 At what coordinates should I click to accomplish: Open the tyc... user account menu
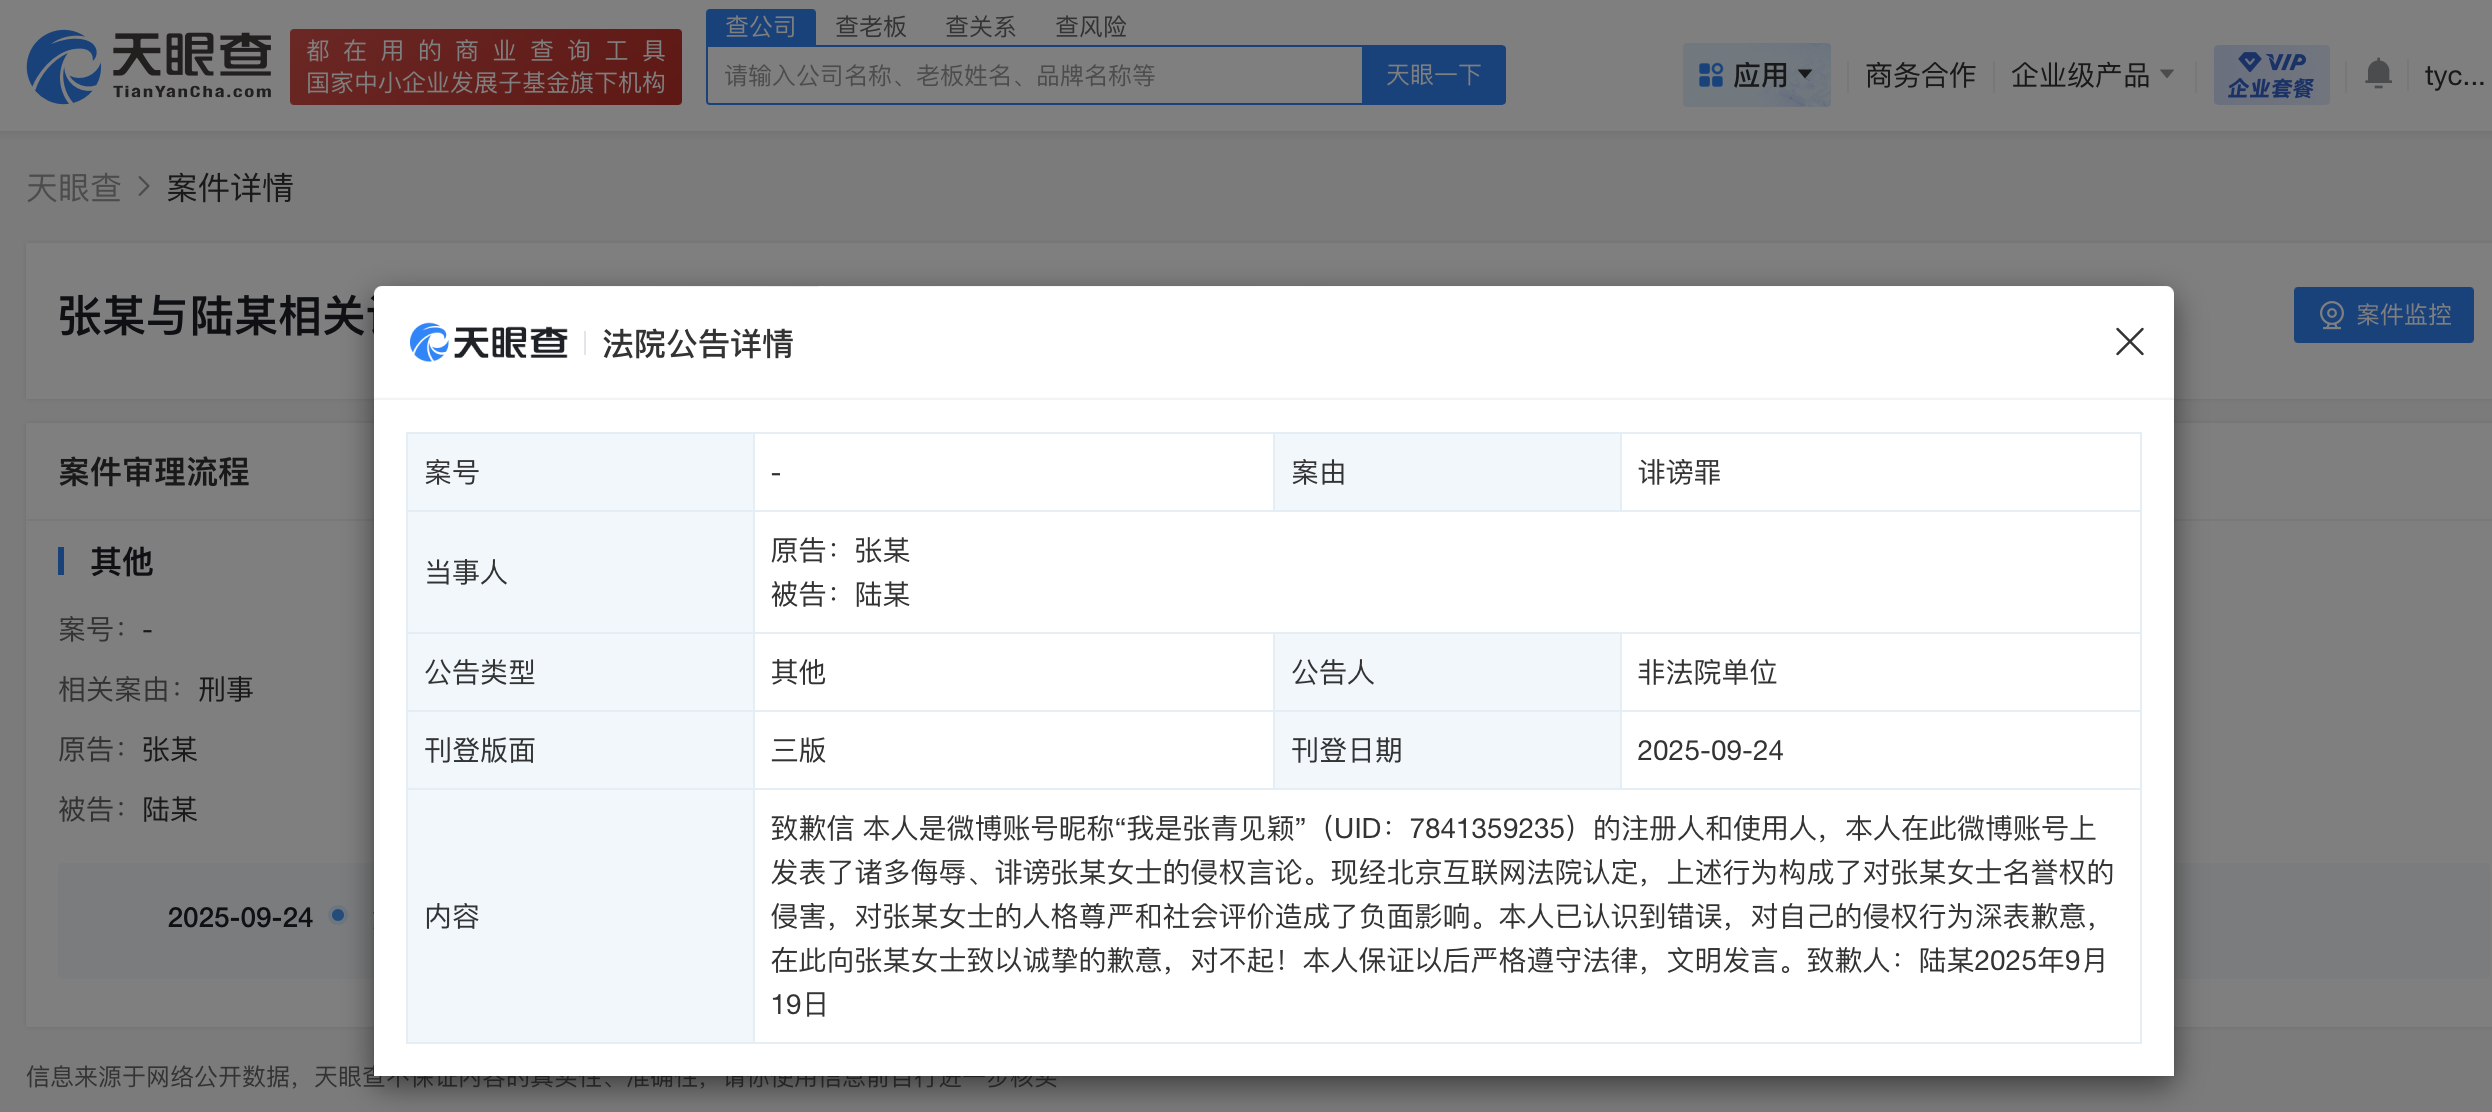2453,75
